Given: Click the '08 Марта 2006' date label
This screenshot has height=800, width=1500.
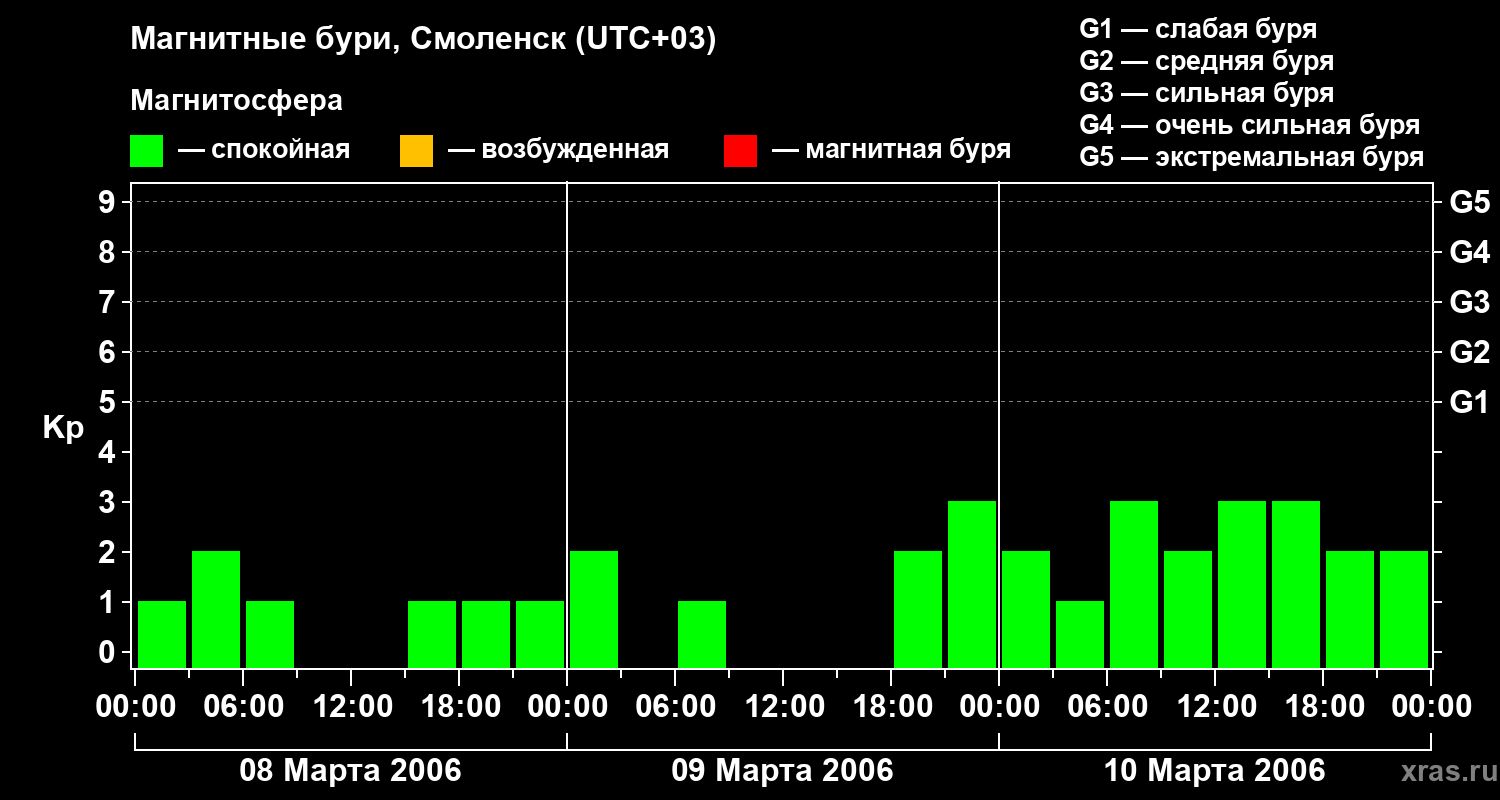Looking at the screenshot, I should click(x=350, y=770).
